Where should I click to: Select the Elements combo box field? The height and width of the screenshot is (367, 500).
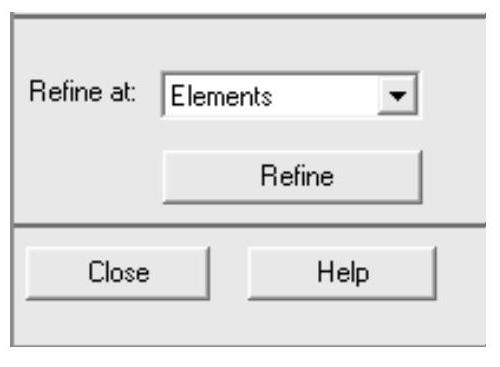[289, 95]
